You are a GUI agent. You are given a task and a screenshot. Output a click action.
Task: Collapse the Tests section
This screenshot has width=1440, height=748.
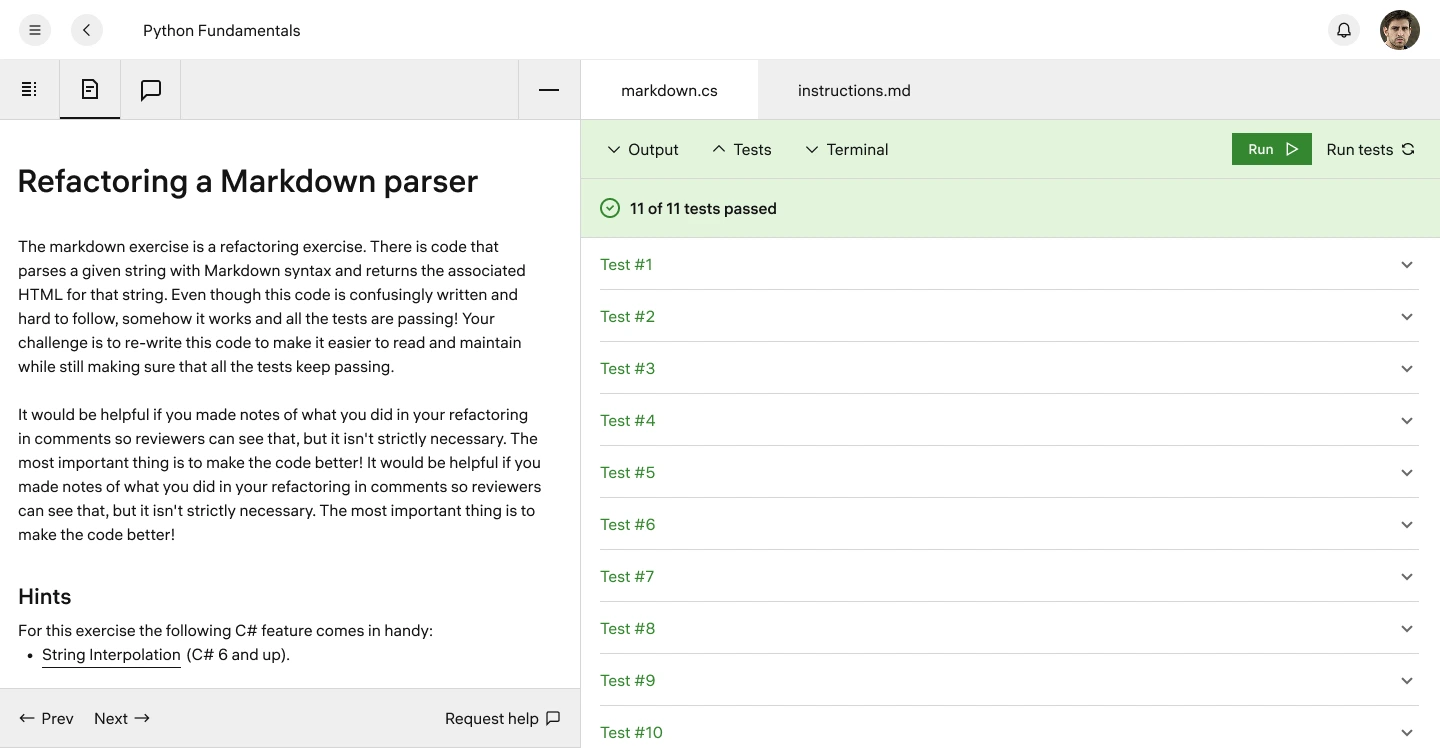click(x=742, y=149)
